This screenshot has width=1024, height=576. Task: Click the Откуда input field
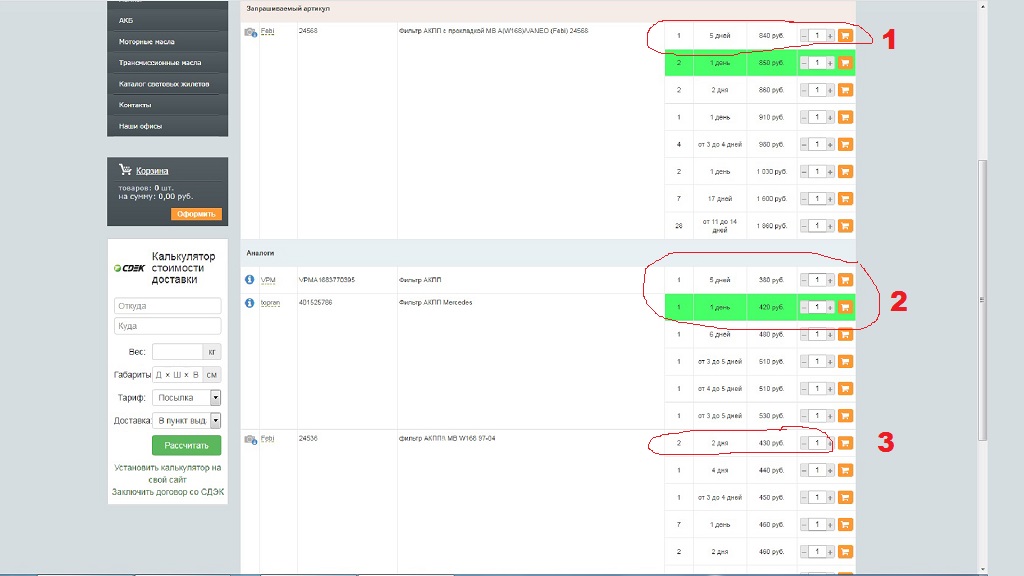[167, 306]
